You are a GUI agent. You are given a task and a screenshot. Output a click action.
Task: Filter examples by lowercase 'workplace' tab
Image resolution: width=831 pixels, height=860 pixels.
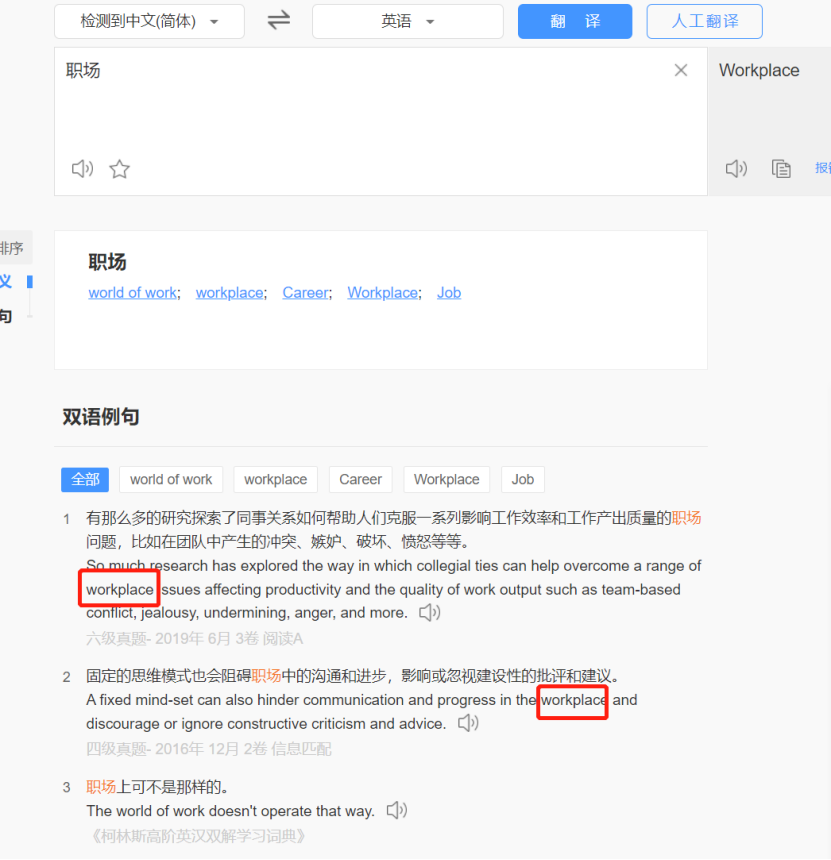point(275,479)
